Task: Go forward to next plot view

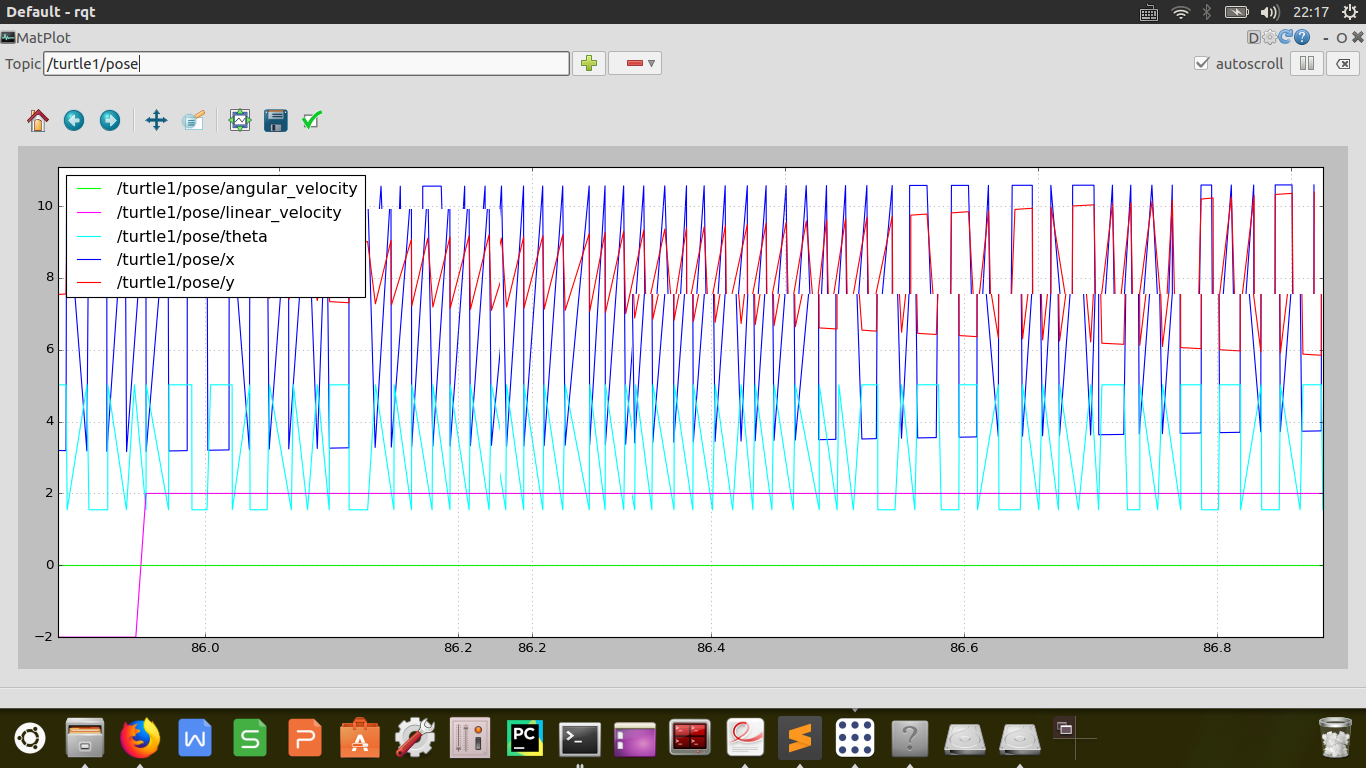Action: click(x=110, y=121)
